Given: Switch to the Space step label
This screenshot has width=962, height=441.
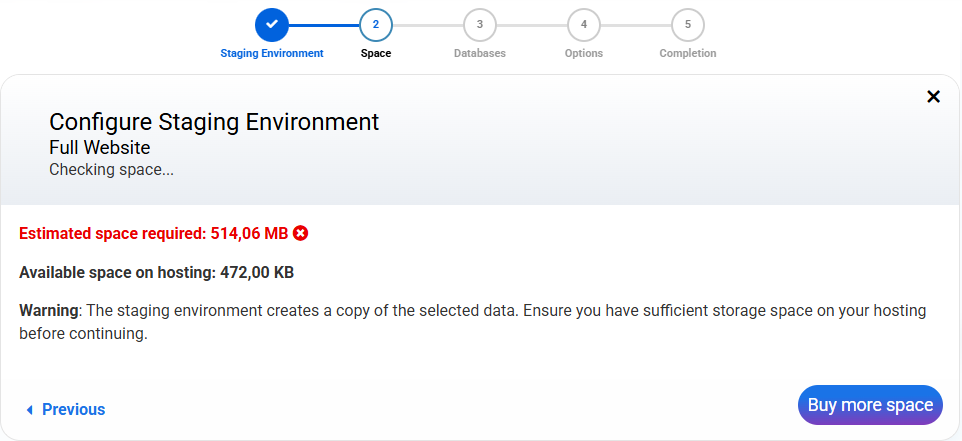Looking at the screenshot, I should 376,53.
